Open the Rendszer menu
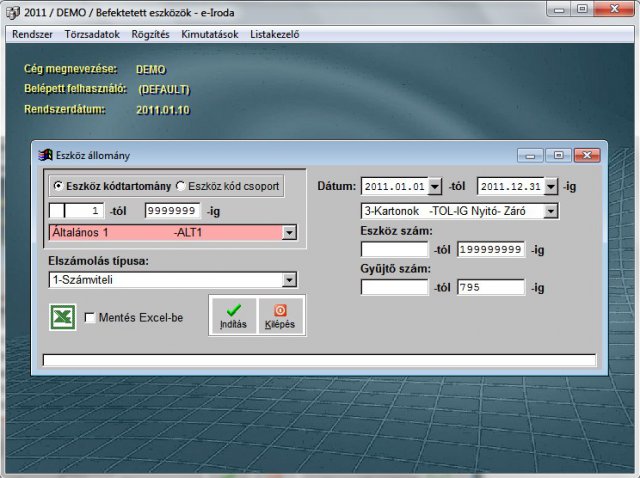This screenshot has width=640, height=478. [32, 34]
